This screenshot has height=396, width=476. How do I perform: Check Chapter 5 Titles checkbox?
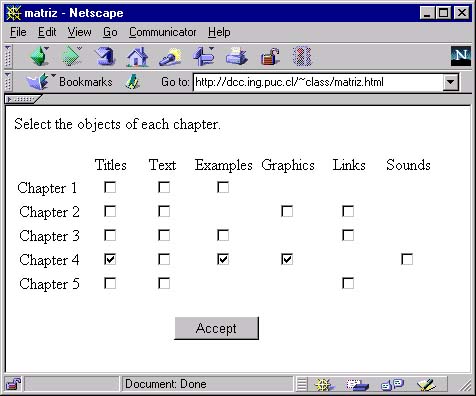110,283
